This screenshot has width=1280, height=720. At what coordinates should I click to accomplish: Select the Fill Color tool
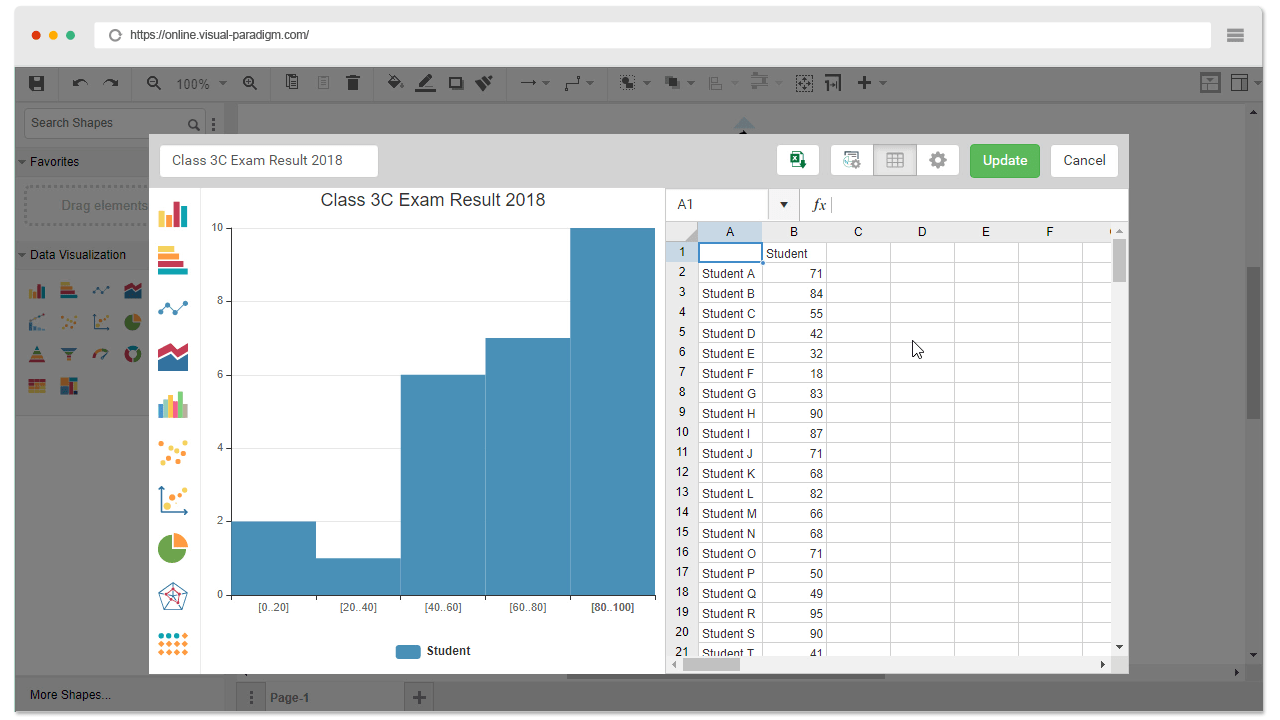pos(395,83)
